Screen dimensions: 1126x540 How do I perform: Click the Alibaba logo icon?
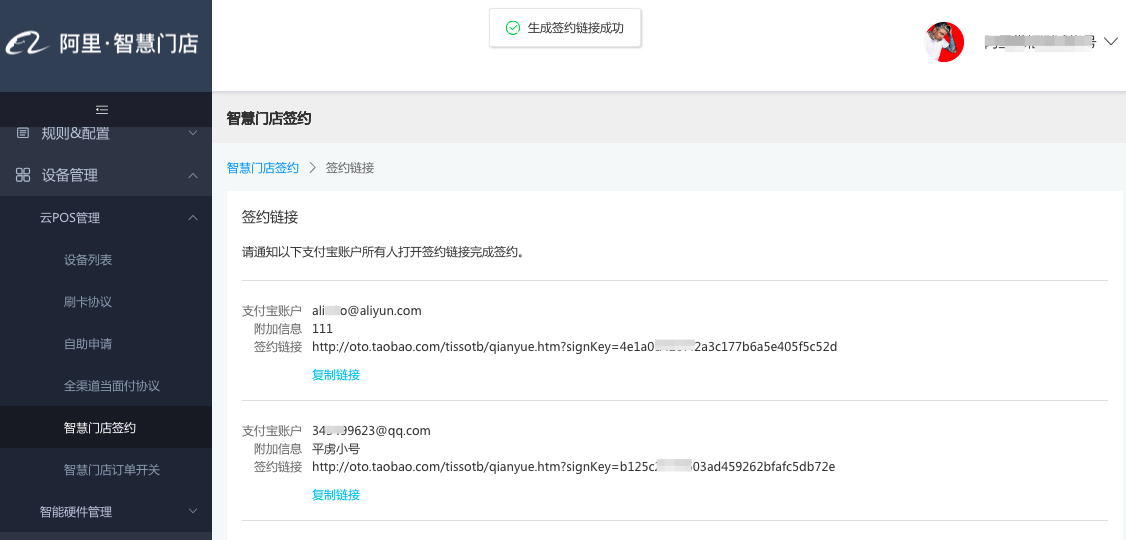coord(27,45)
